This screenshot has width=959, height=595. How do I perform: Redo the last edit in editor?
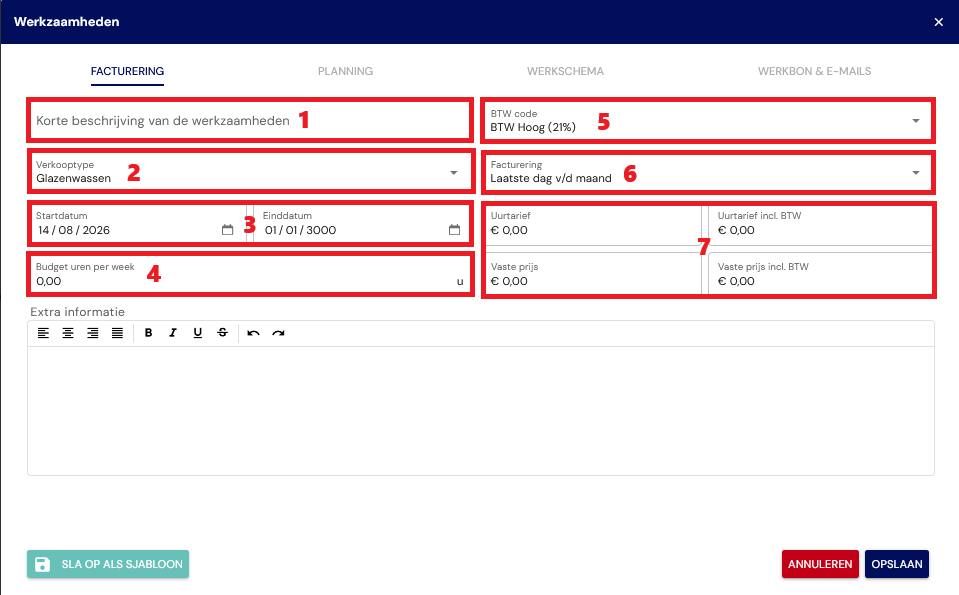coord(278,333)
